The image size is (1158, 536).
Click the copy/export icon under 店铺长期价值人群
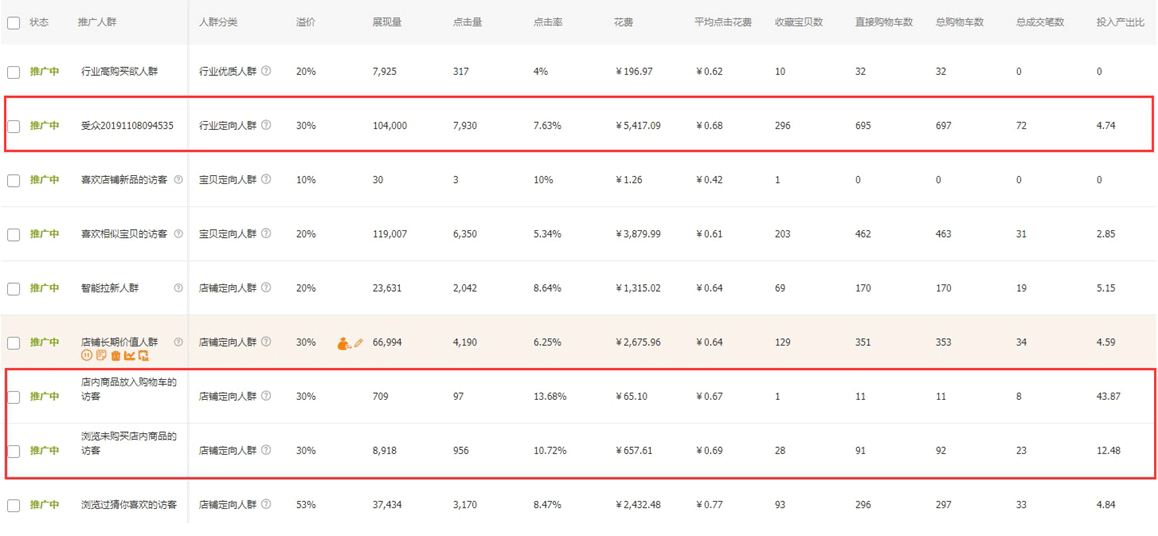[143, 356]
